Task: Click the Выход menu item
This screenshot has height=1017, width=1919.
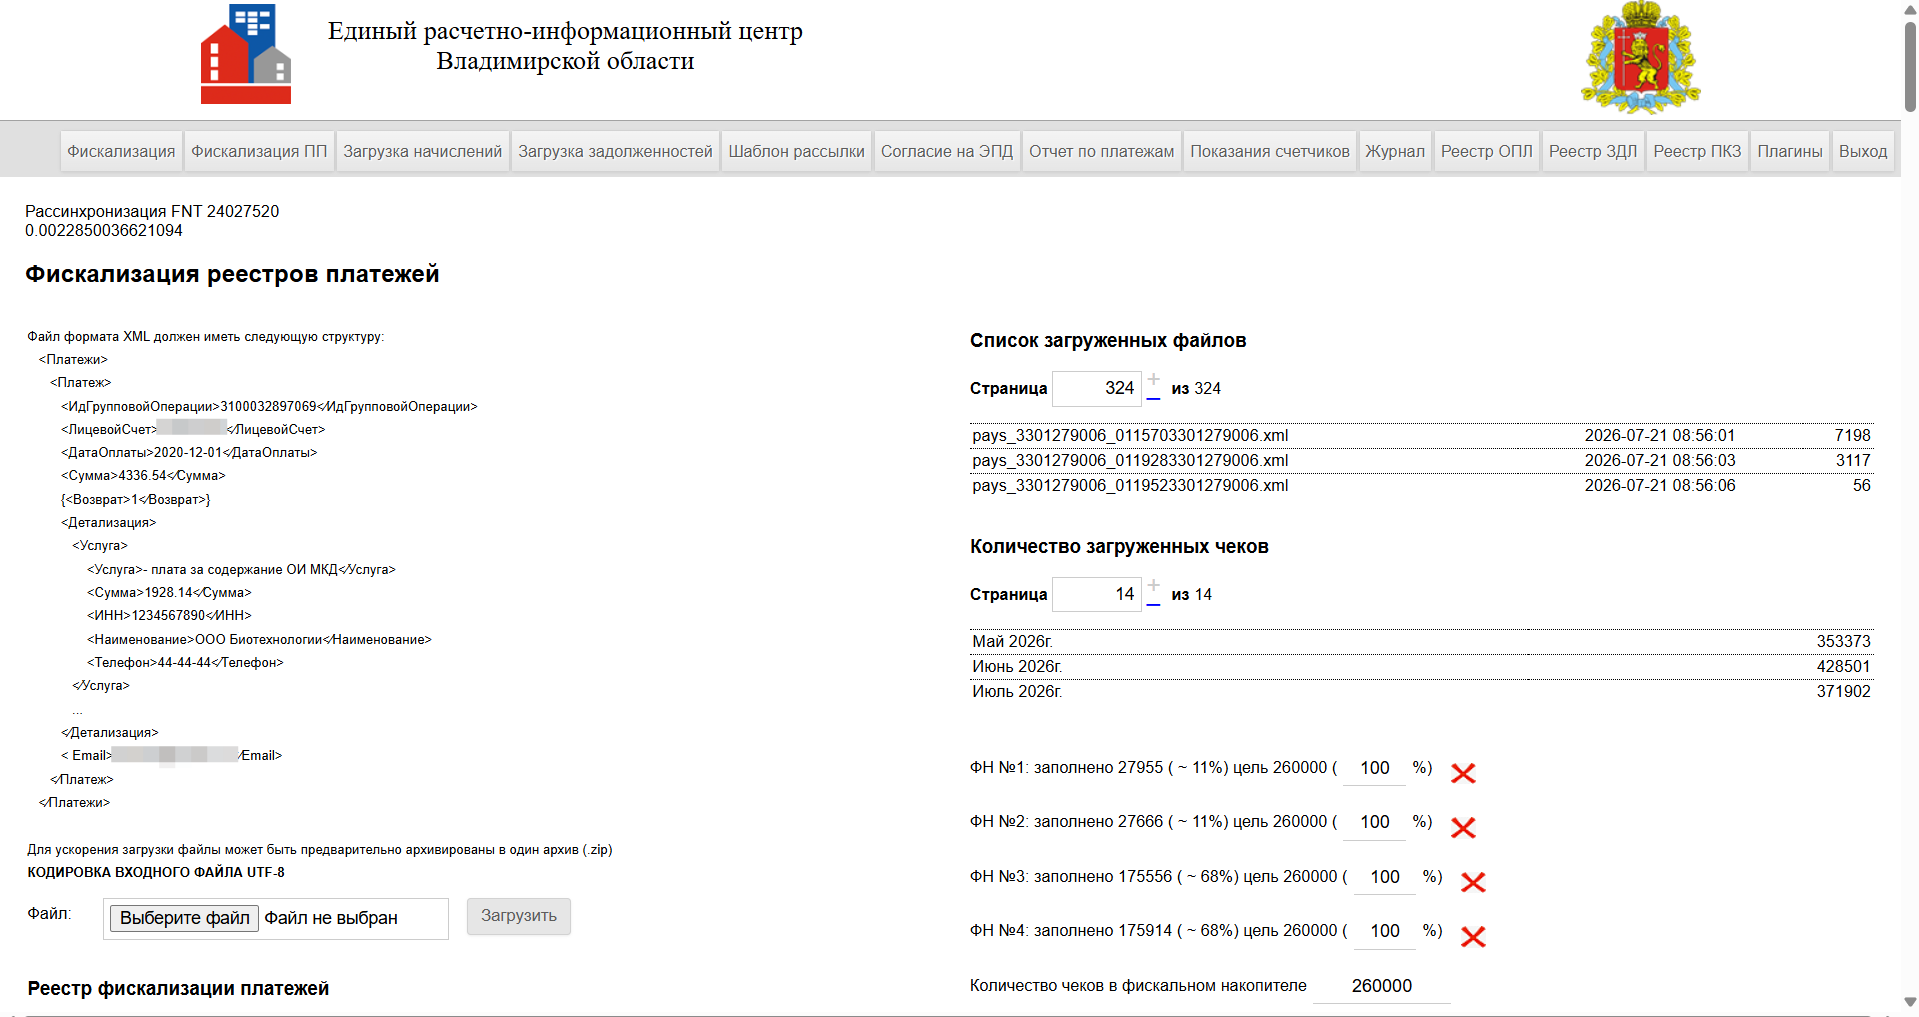Action: click(1863, 151)
